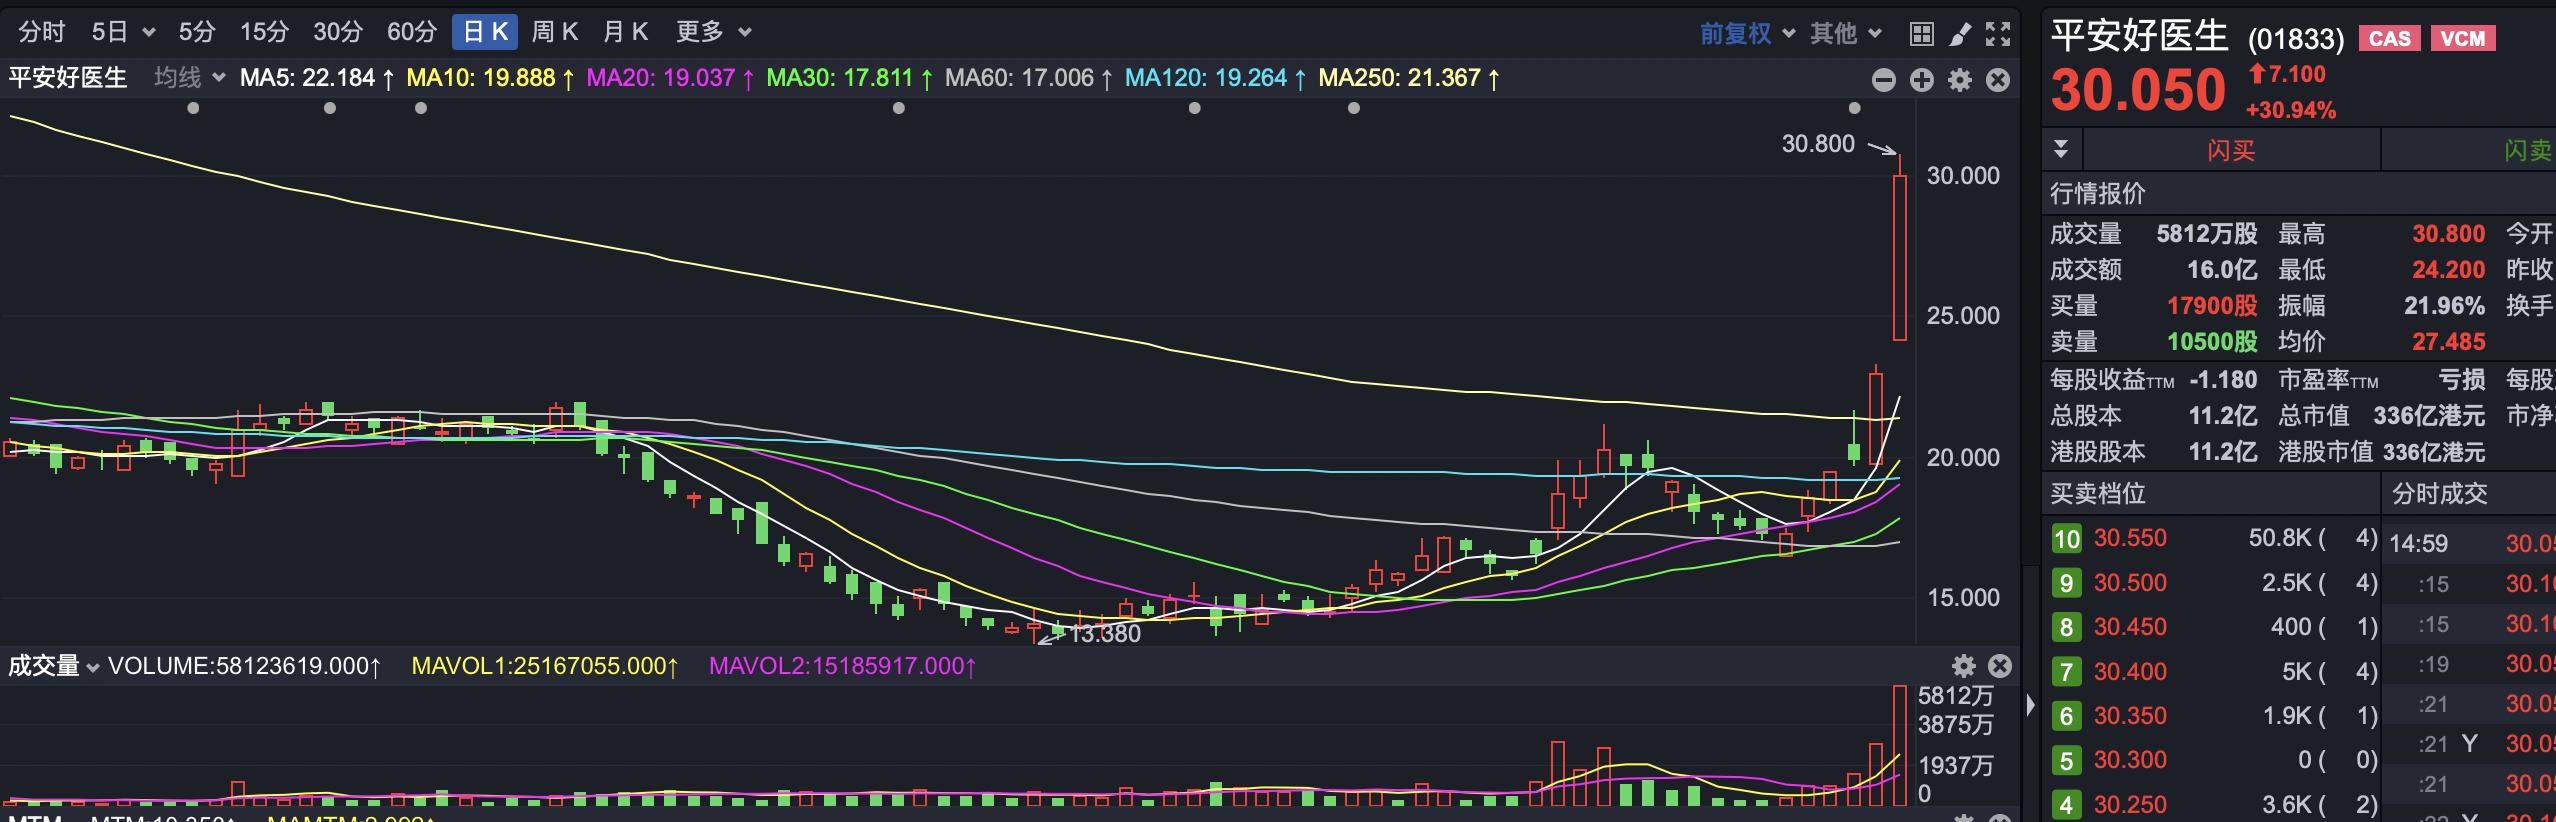Click the 闪卖 flash sell button
Viewport: 2556px width, 822px height.
point(2527,150)
